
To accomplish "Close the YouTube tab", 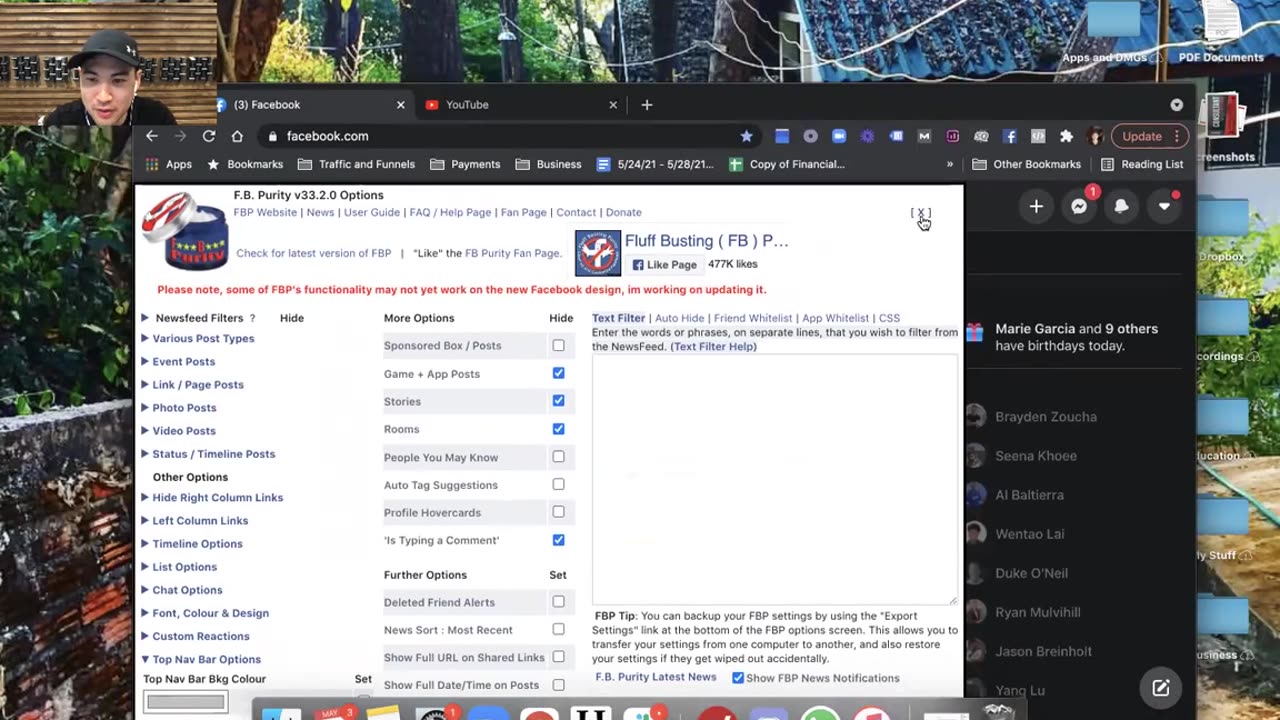I will coord(613,104).
